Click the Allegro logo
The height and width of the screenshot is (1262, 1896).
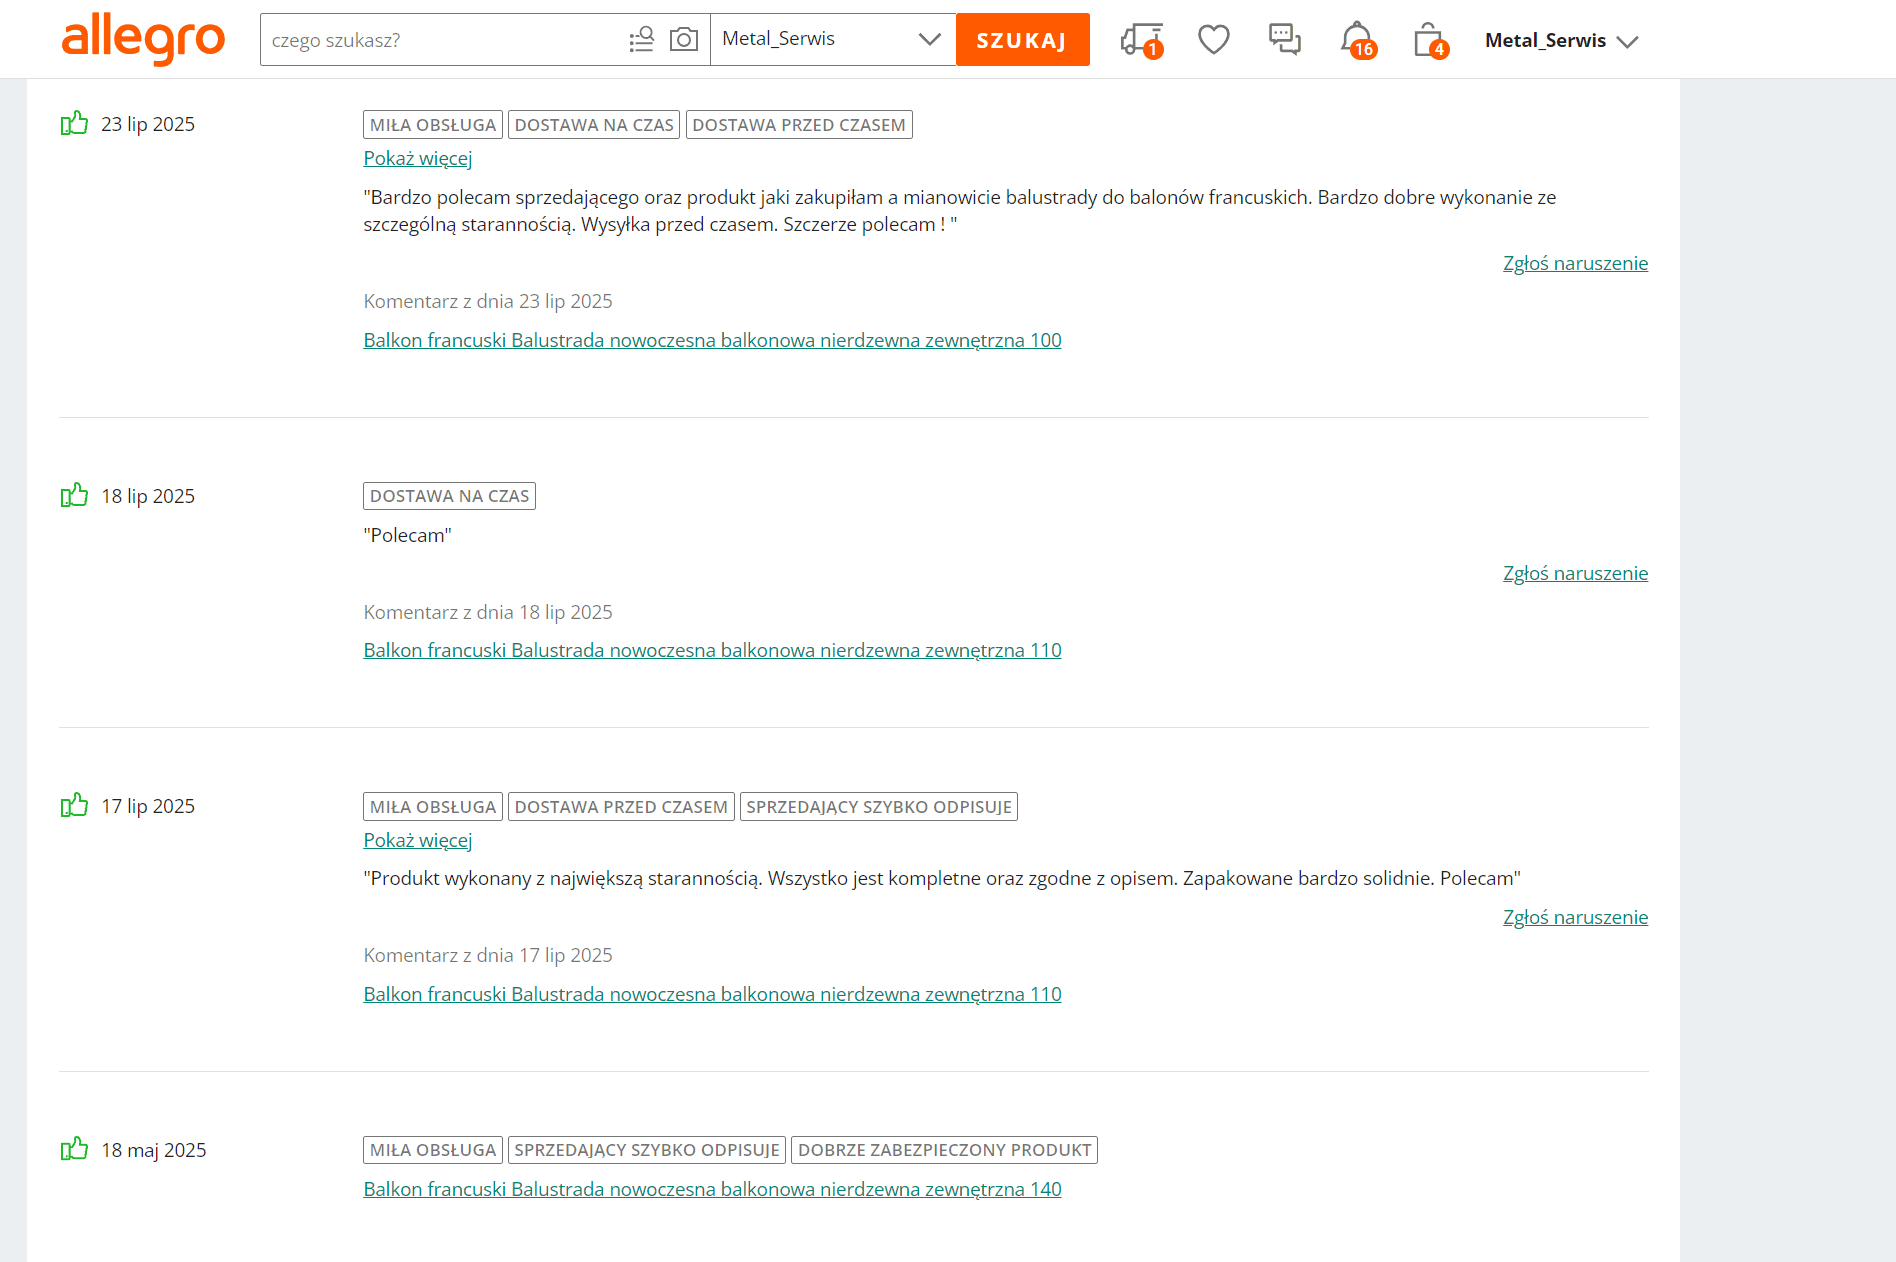tap(143, 39)
